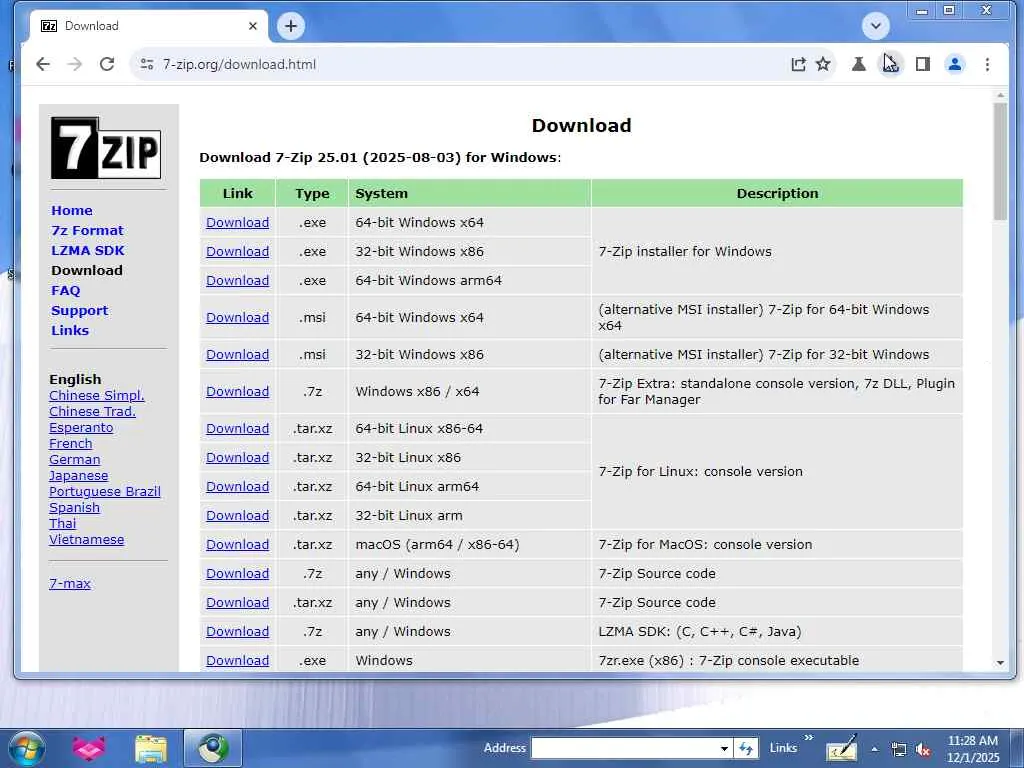1024x768 pixels.
Task: Switch language to French
Action: click(71, 443)
